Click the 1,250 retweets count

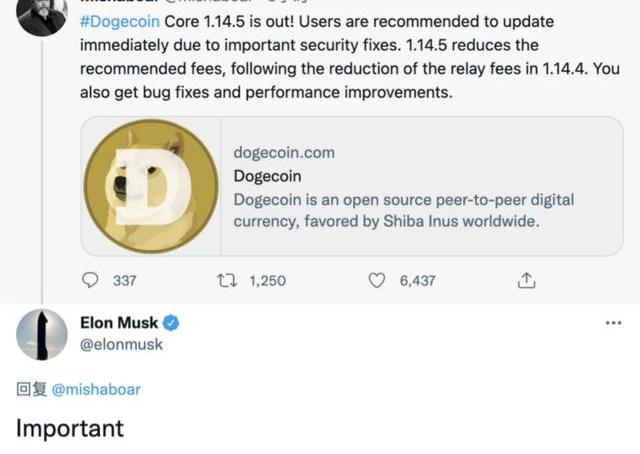267,281
